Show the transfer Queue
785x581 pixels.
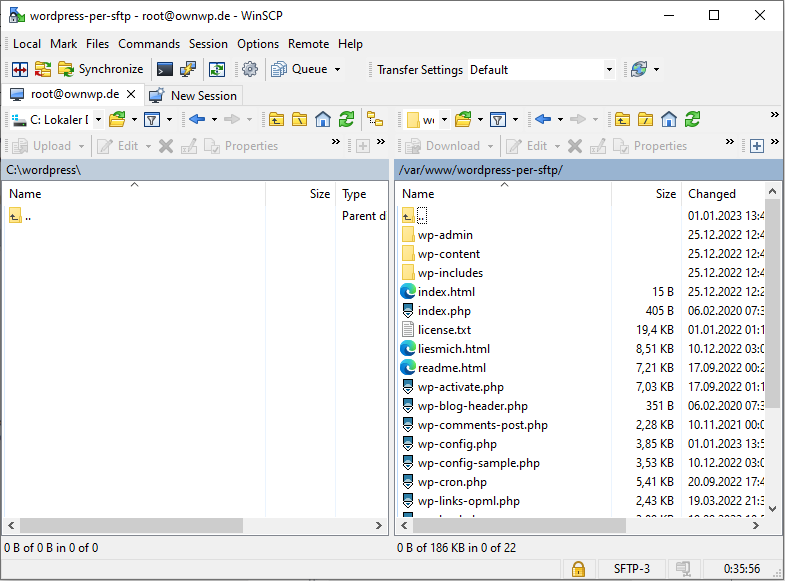click(299, 69)
